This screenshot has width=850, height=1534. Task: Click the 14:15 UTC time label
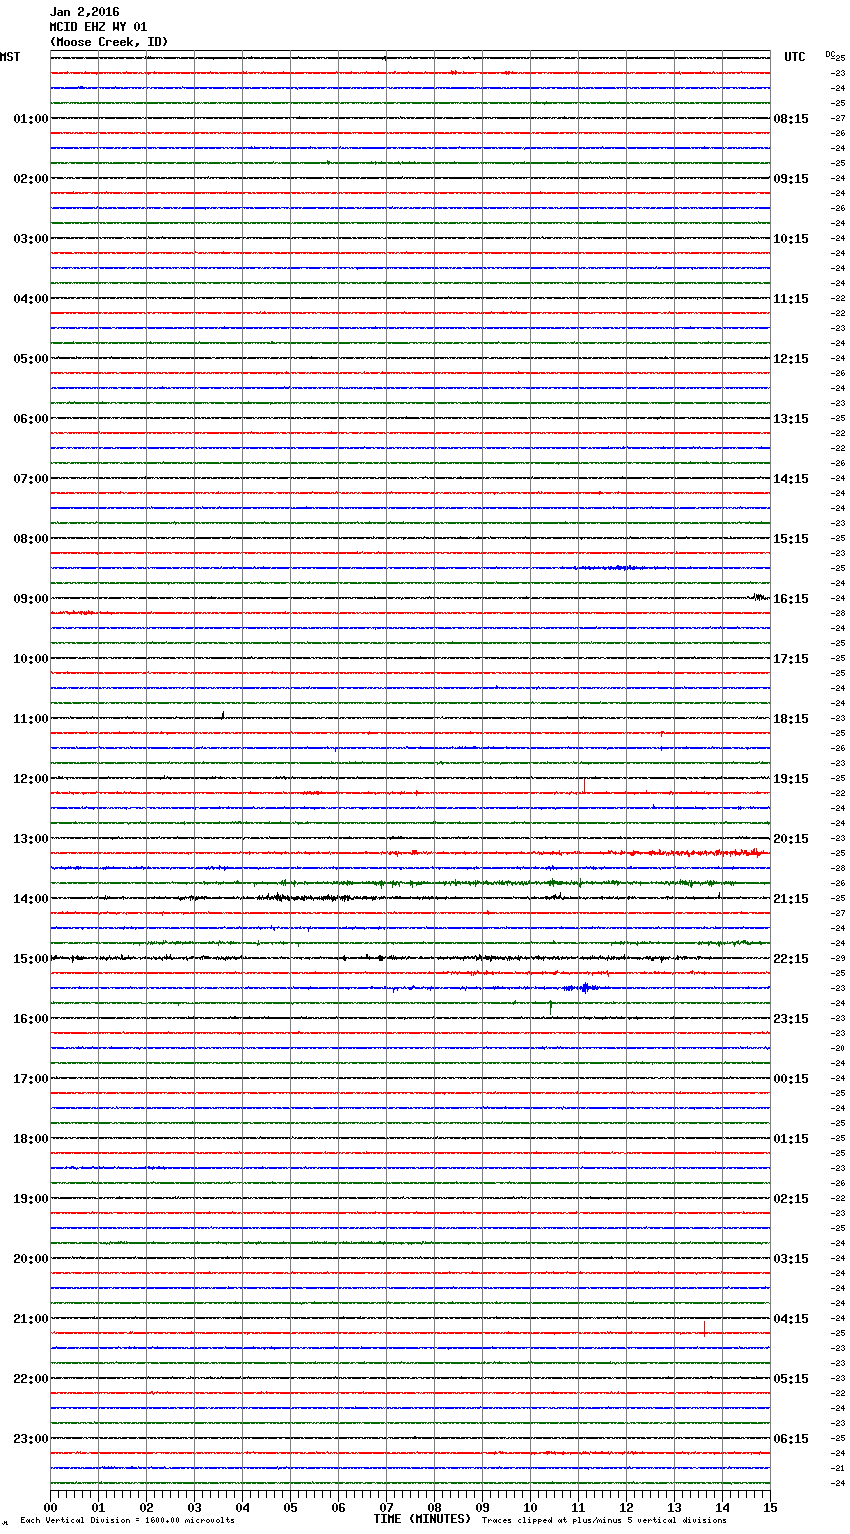tap(791, 479)
